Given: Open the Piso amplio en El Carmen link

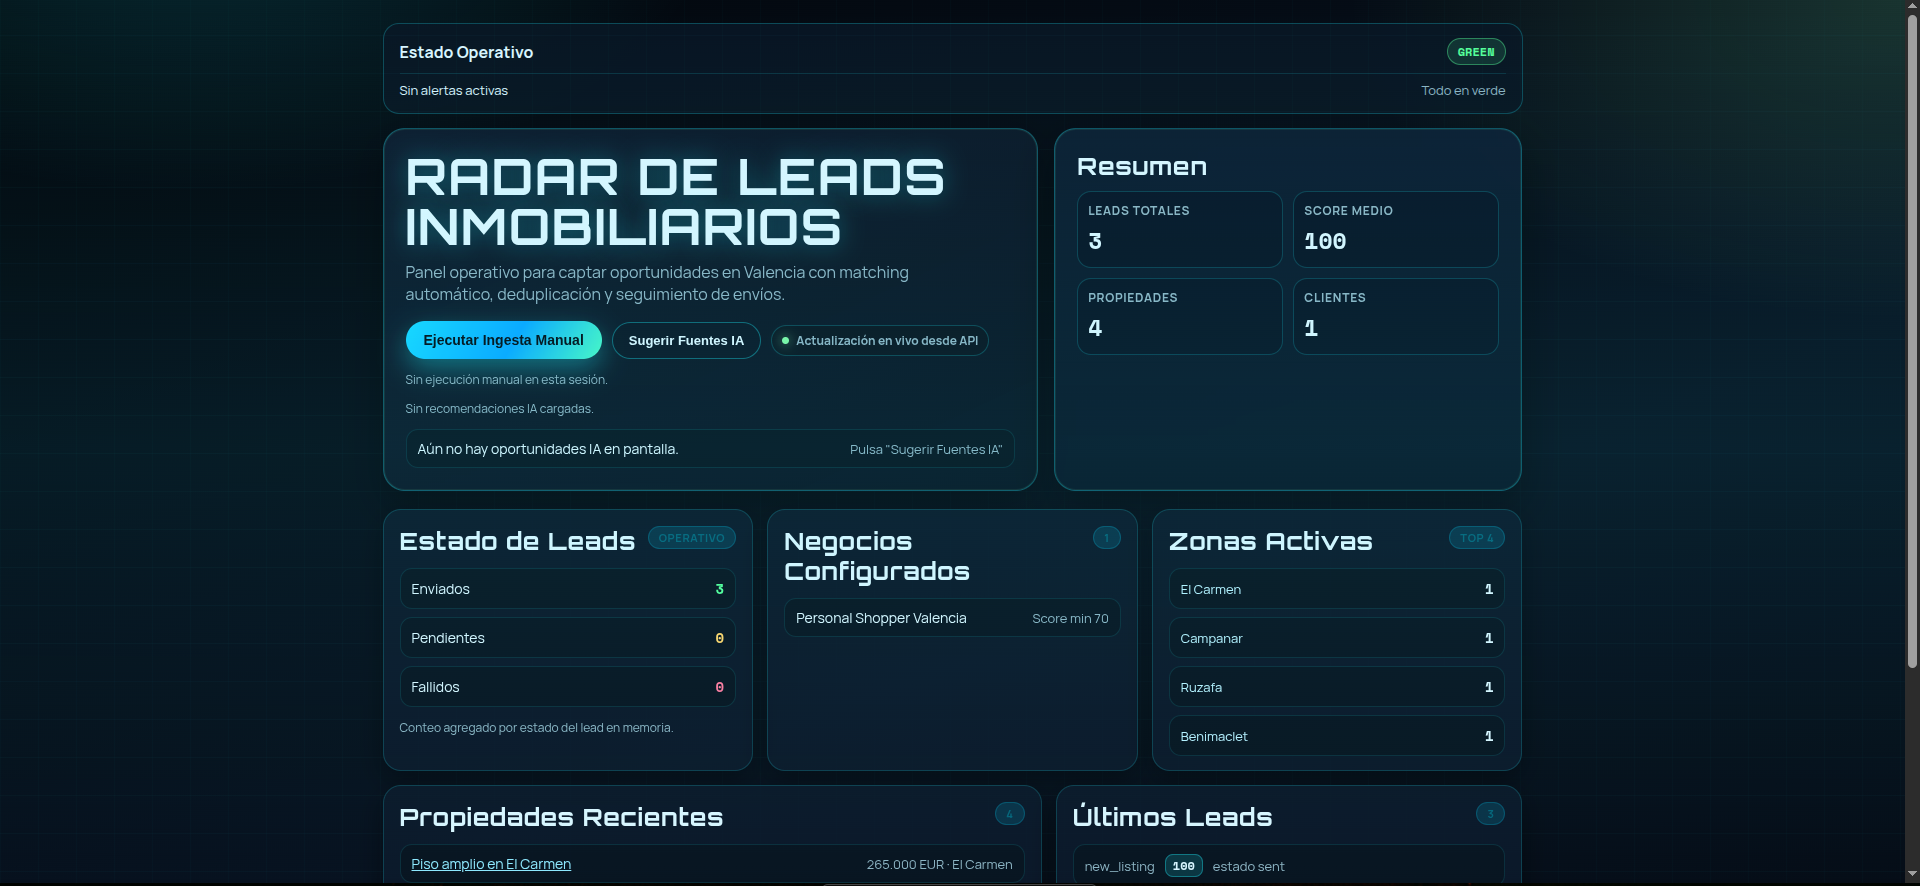Looking at the screenshot, I should [x=491, y=864].
